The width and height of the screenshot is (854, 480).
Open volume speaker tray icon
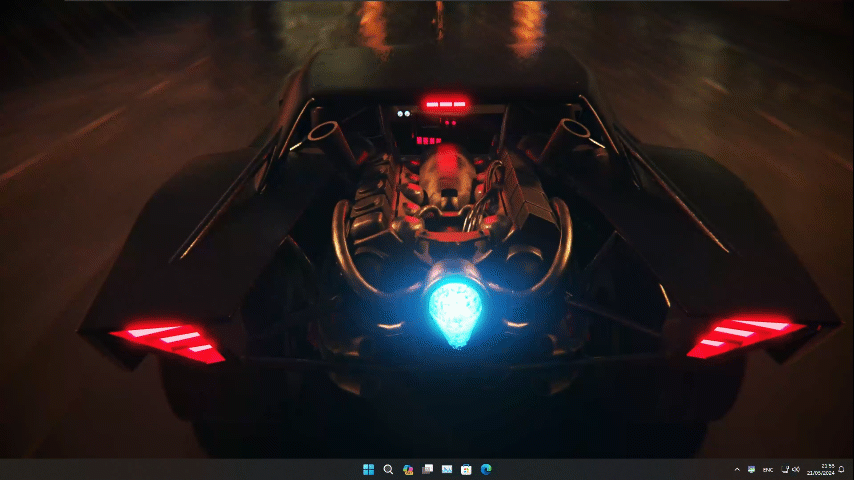796,469
